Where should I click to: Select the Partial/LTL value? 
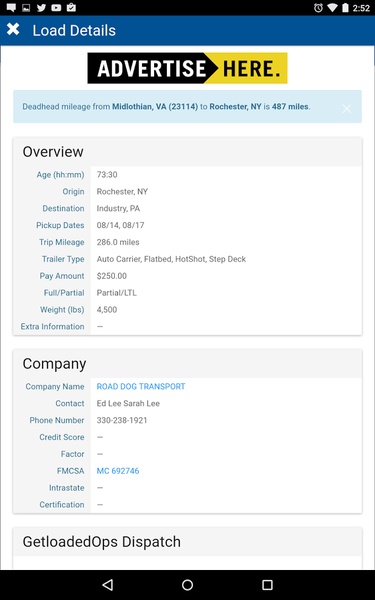tap(116, 293)
